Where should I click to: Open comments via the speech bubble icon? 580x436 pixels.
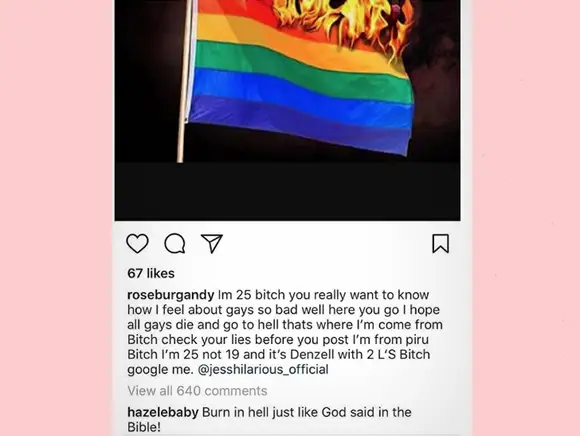[175, 244]
